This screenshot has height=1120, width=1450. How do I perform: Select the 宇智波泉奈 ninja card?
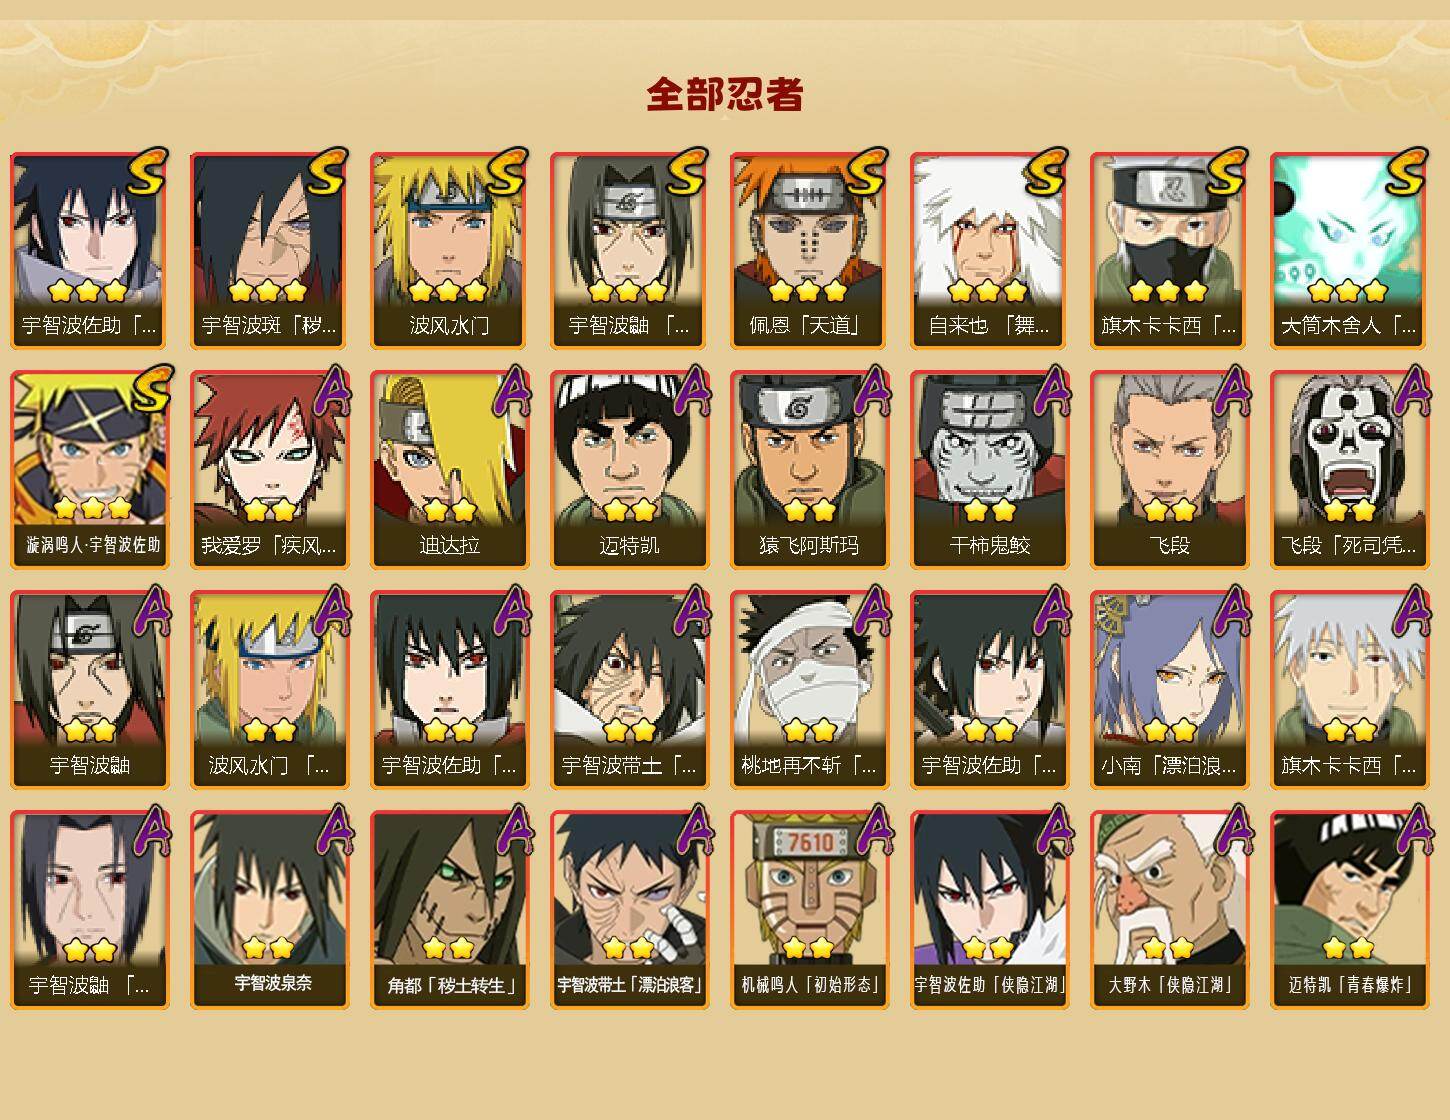point(269,910)
